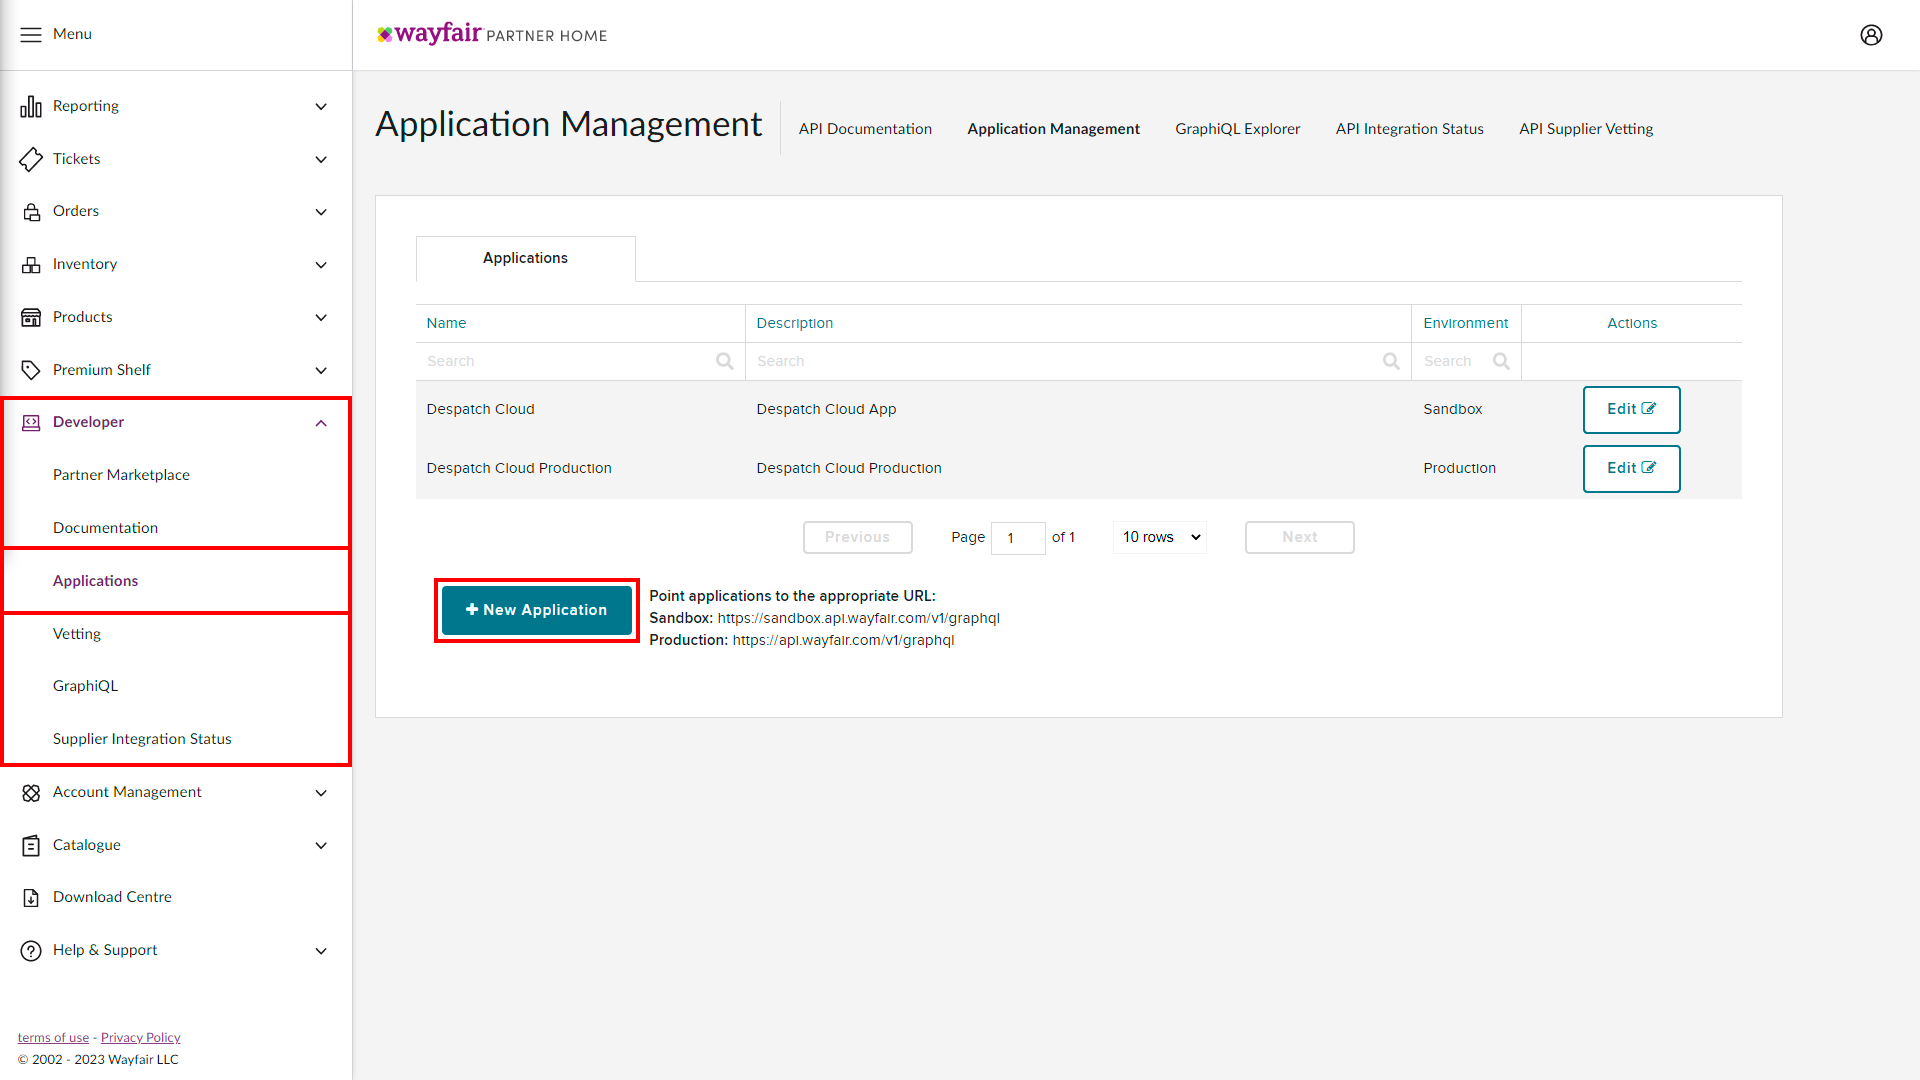Open Vetting in the Developer submenu
Image resolution: width=1920 pixels, height=1080 pixels.
pos(77,634)
